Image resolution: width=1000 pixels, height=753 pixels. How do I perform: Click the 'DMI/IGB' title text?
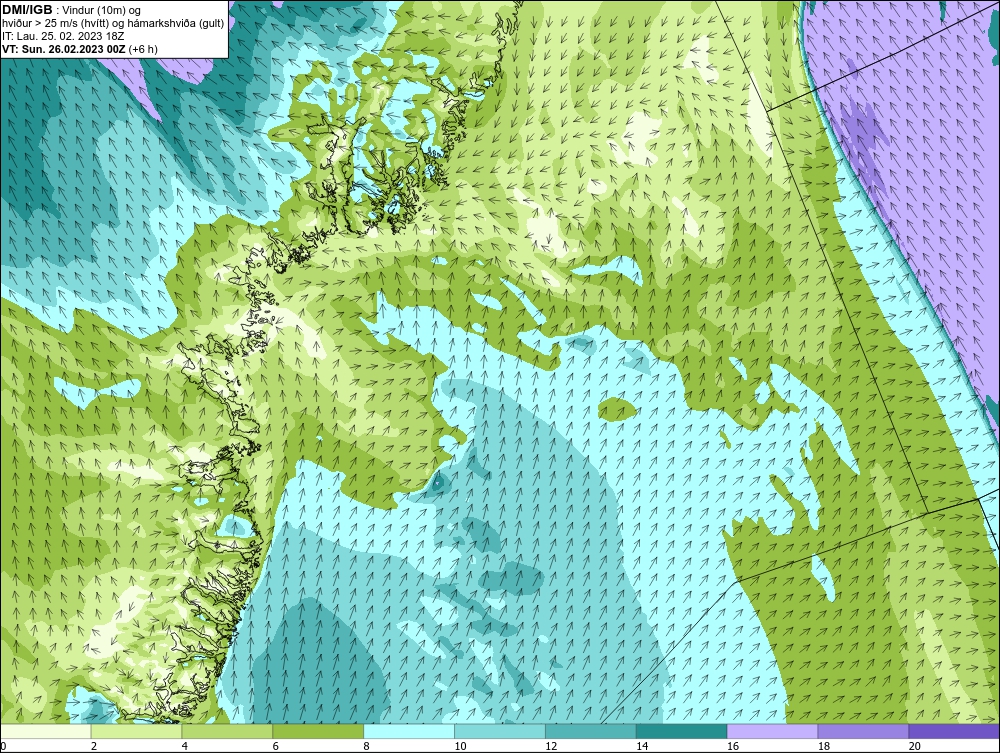(x=27, y=10)
